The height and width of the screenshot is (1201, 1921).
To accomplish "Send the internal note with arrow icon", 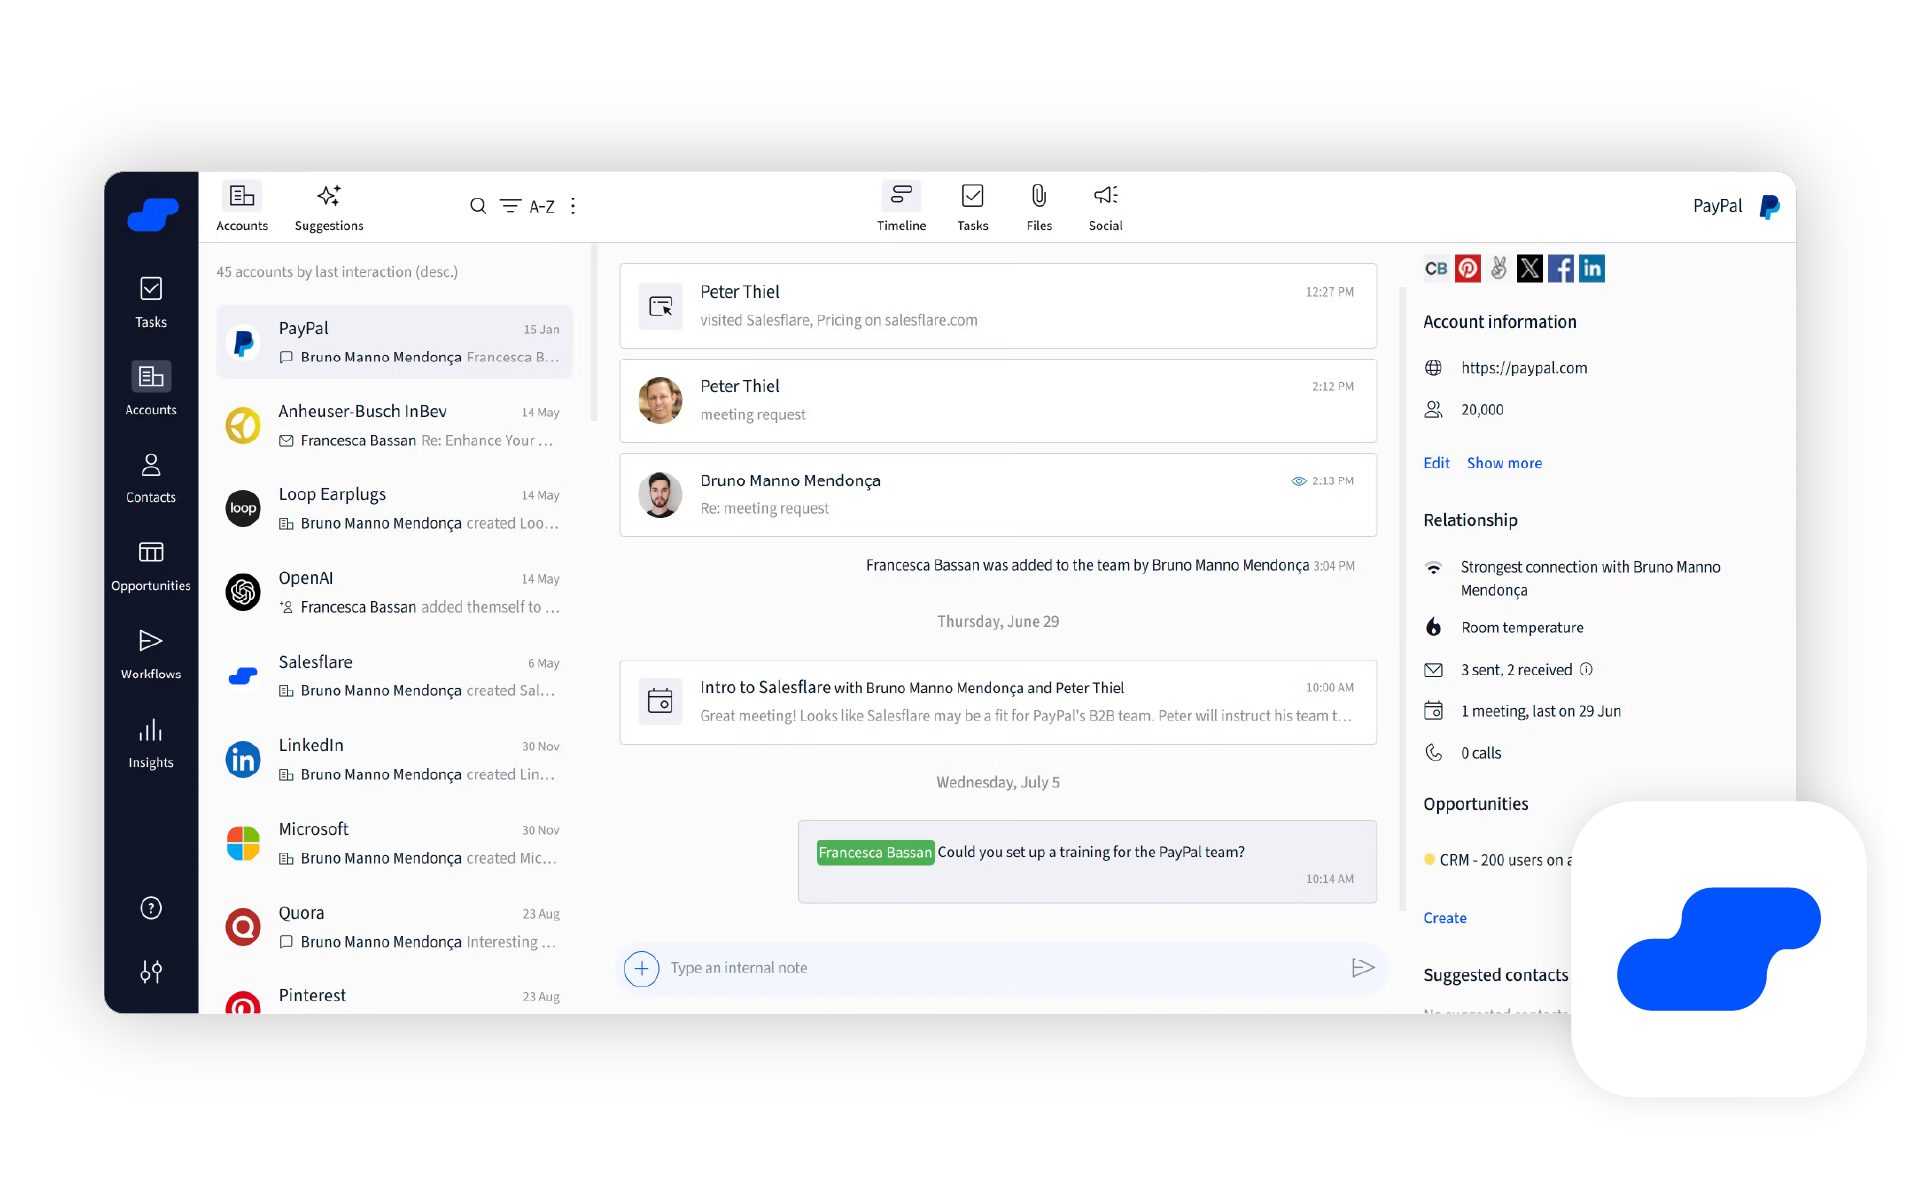I will [1363, 968].
